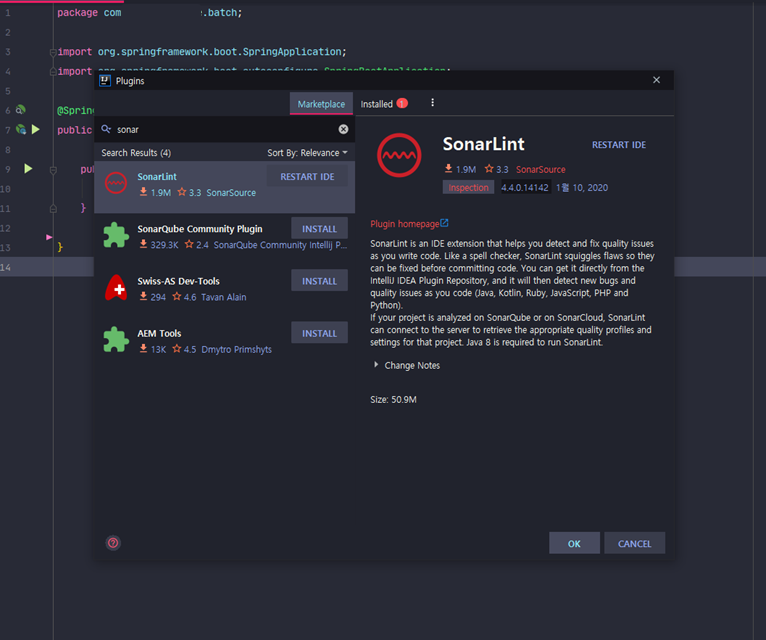Click the 1.9M downloads count in details
This screenshot has width=766, height=640.
tap(460, 170)
